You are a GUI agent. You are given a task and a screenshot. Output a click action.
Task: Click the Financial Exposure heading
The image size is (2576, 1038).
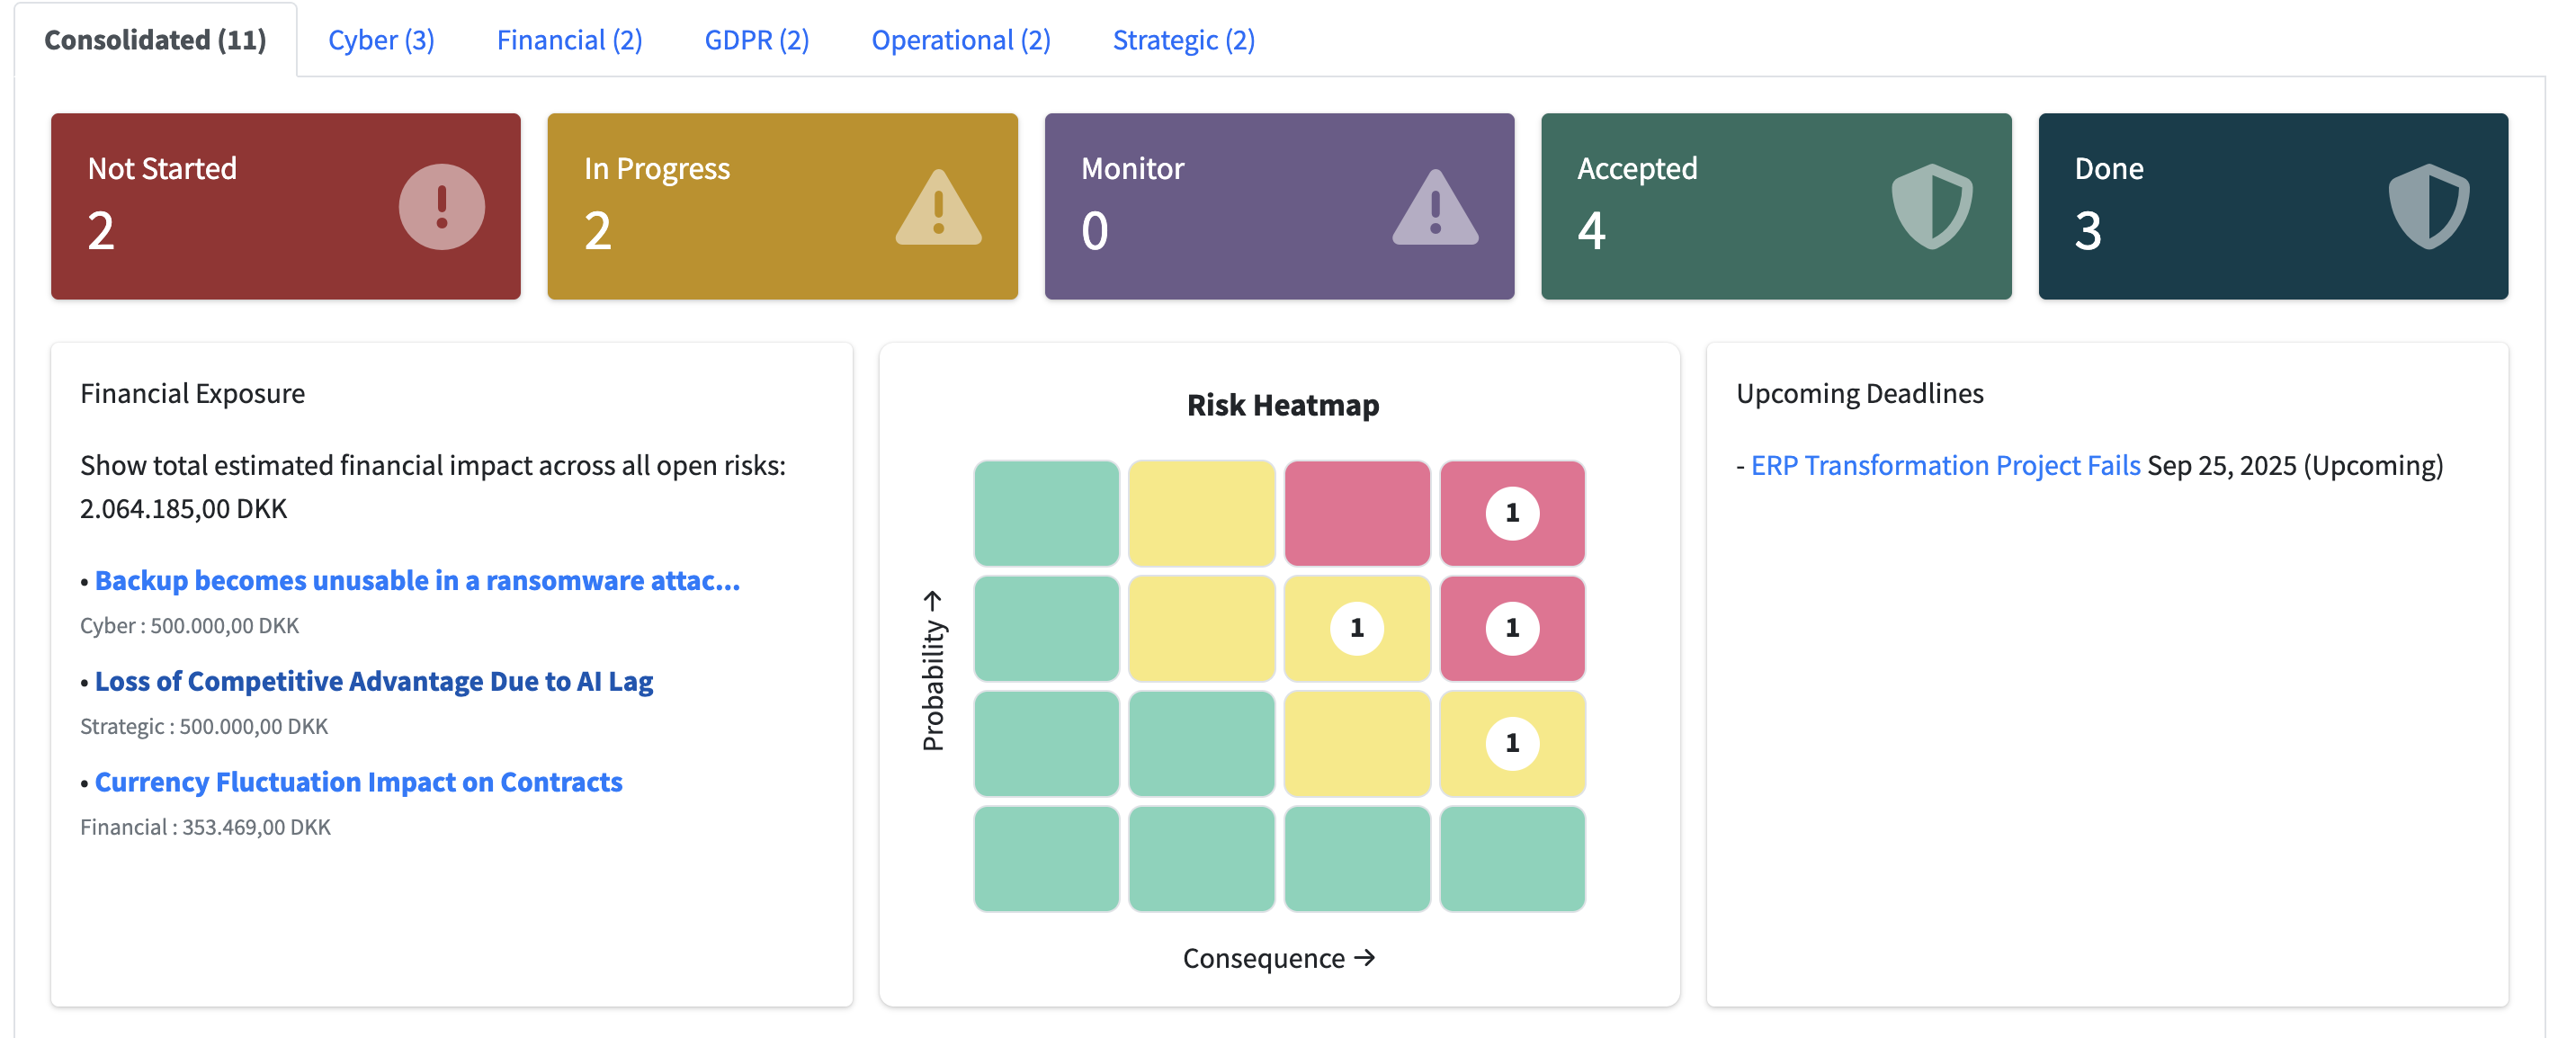tap(192, 394)
